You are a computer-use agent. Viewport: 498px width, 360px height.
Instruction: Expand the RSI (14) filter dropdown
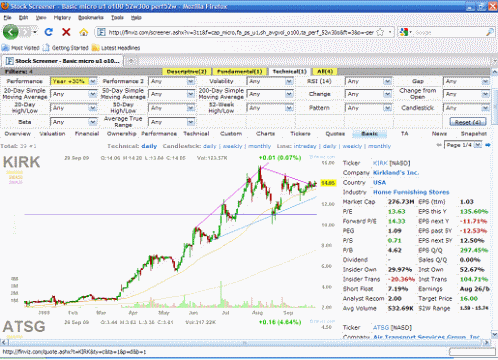[368, 81]
